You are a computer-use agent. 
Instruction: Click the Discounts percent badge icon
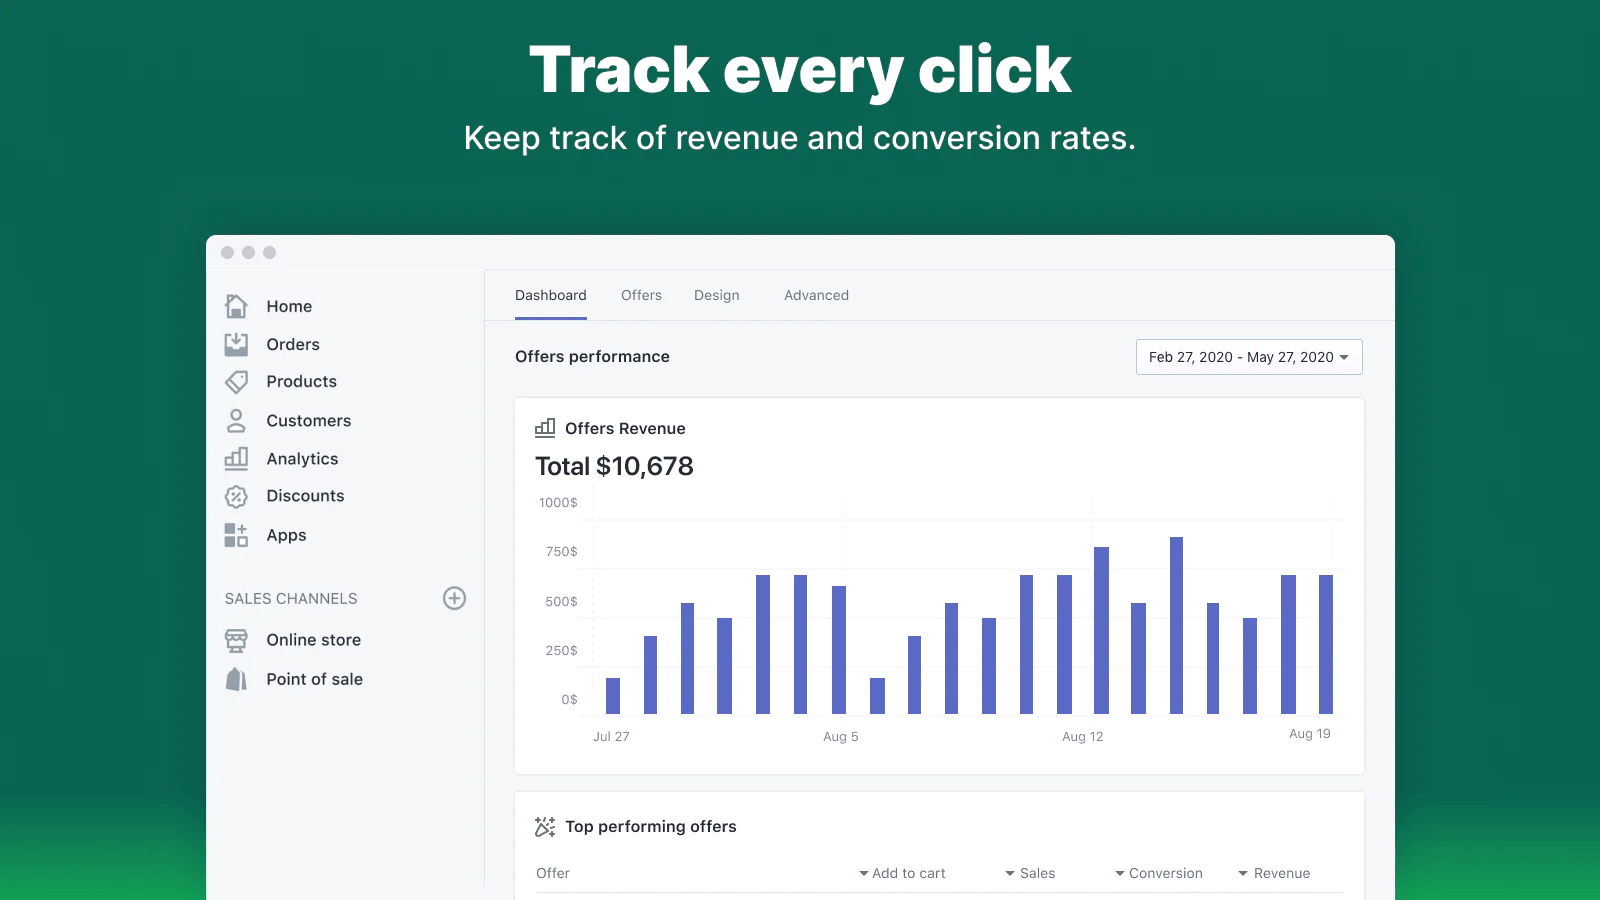pyautogui.click(x=236, y=496)
